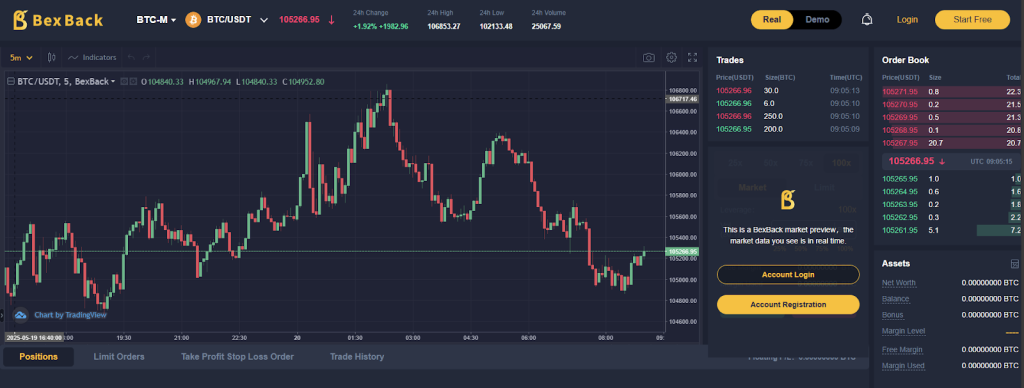Image resolution: width=1024 pixels, height=388 pixels.
Task: Open the Indicators menu on chart
Action: (92, 57)
